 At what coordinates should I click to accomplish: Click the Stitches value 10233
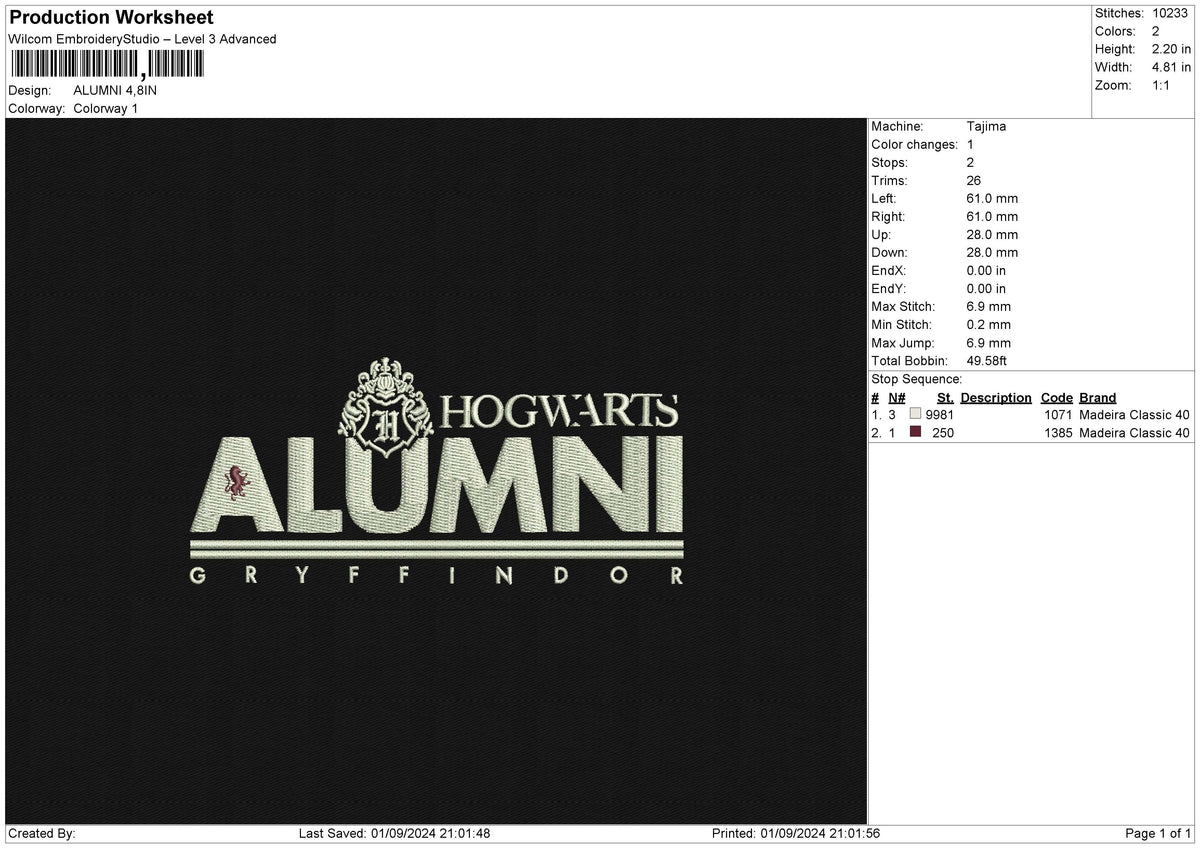tap(1170, 13)
